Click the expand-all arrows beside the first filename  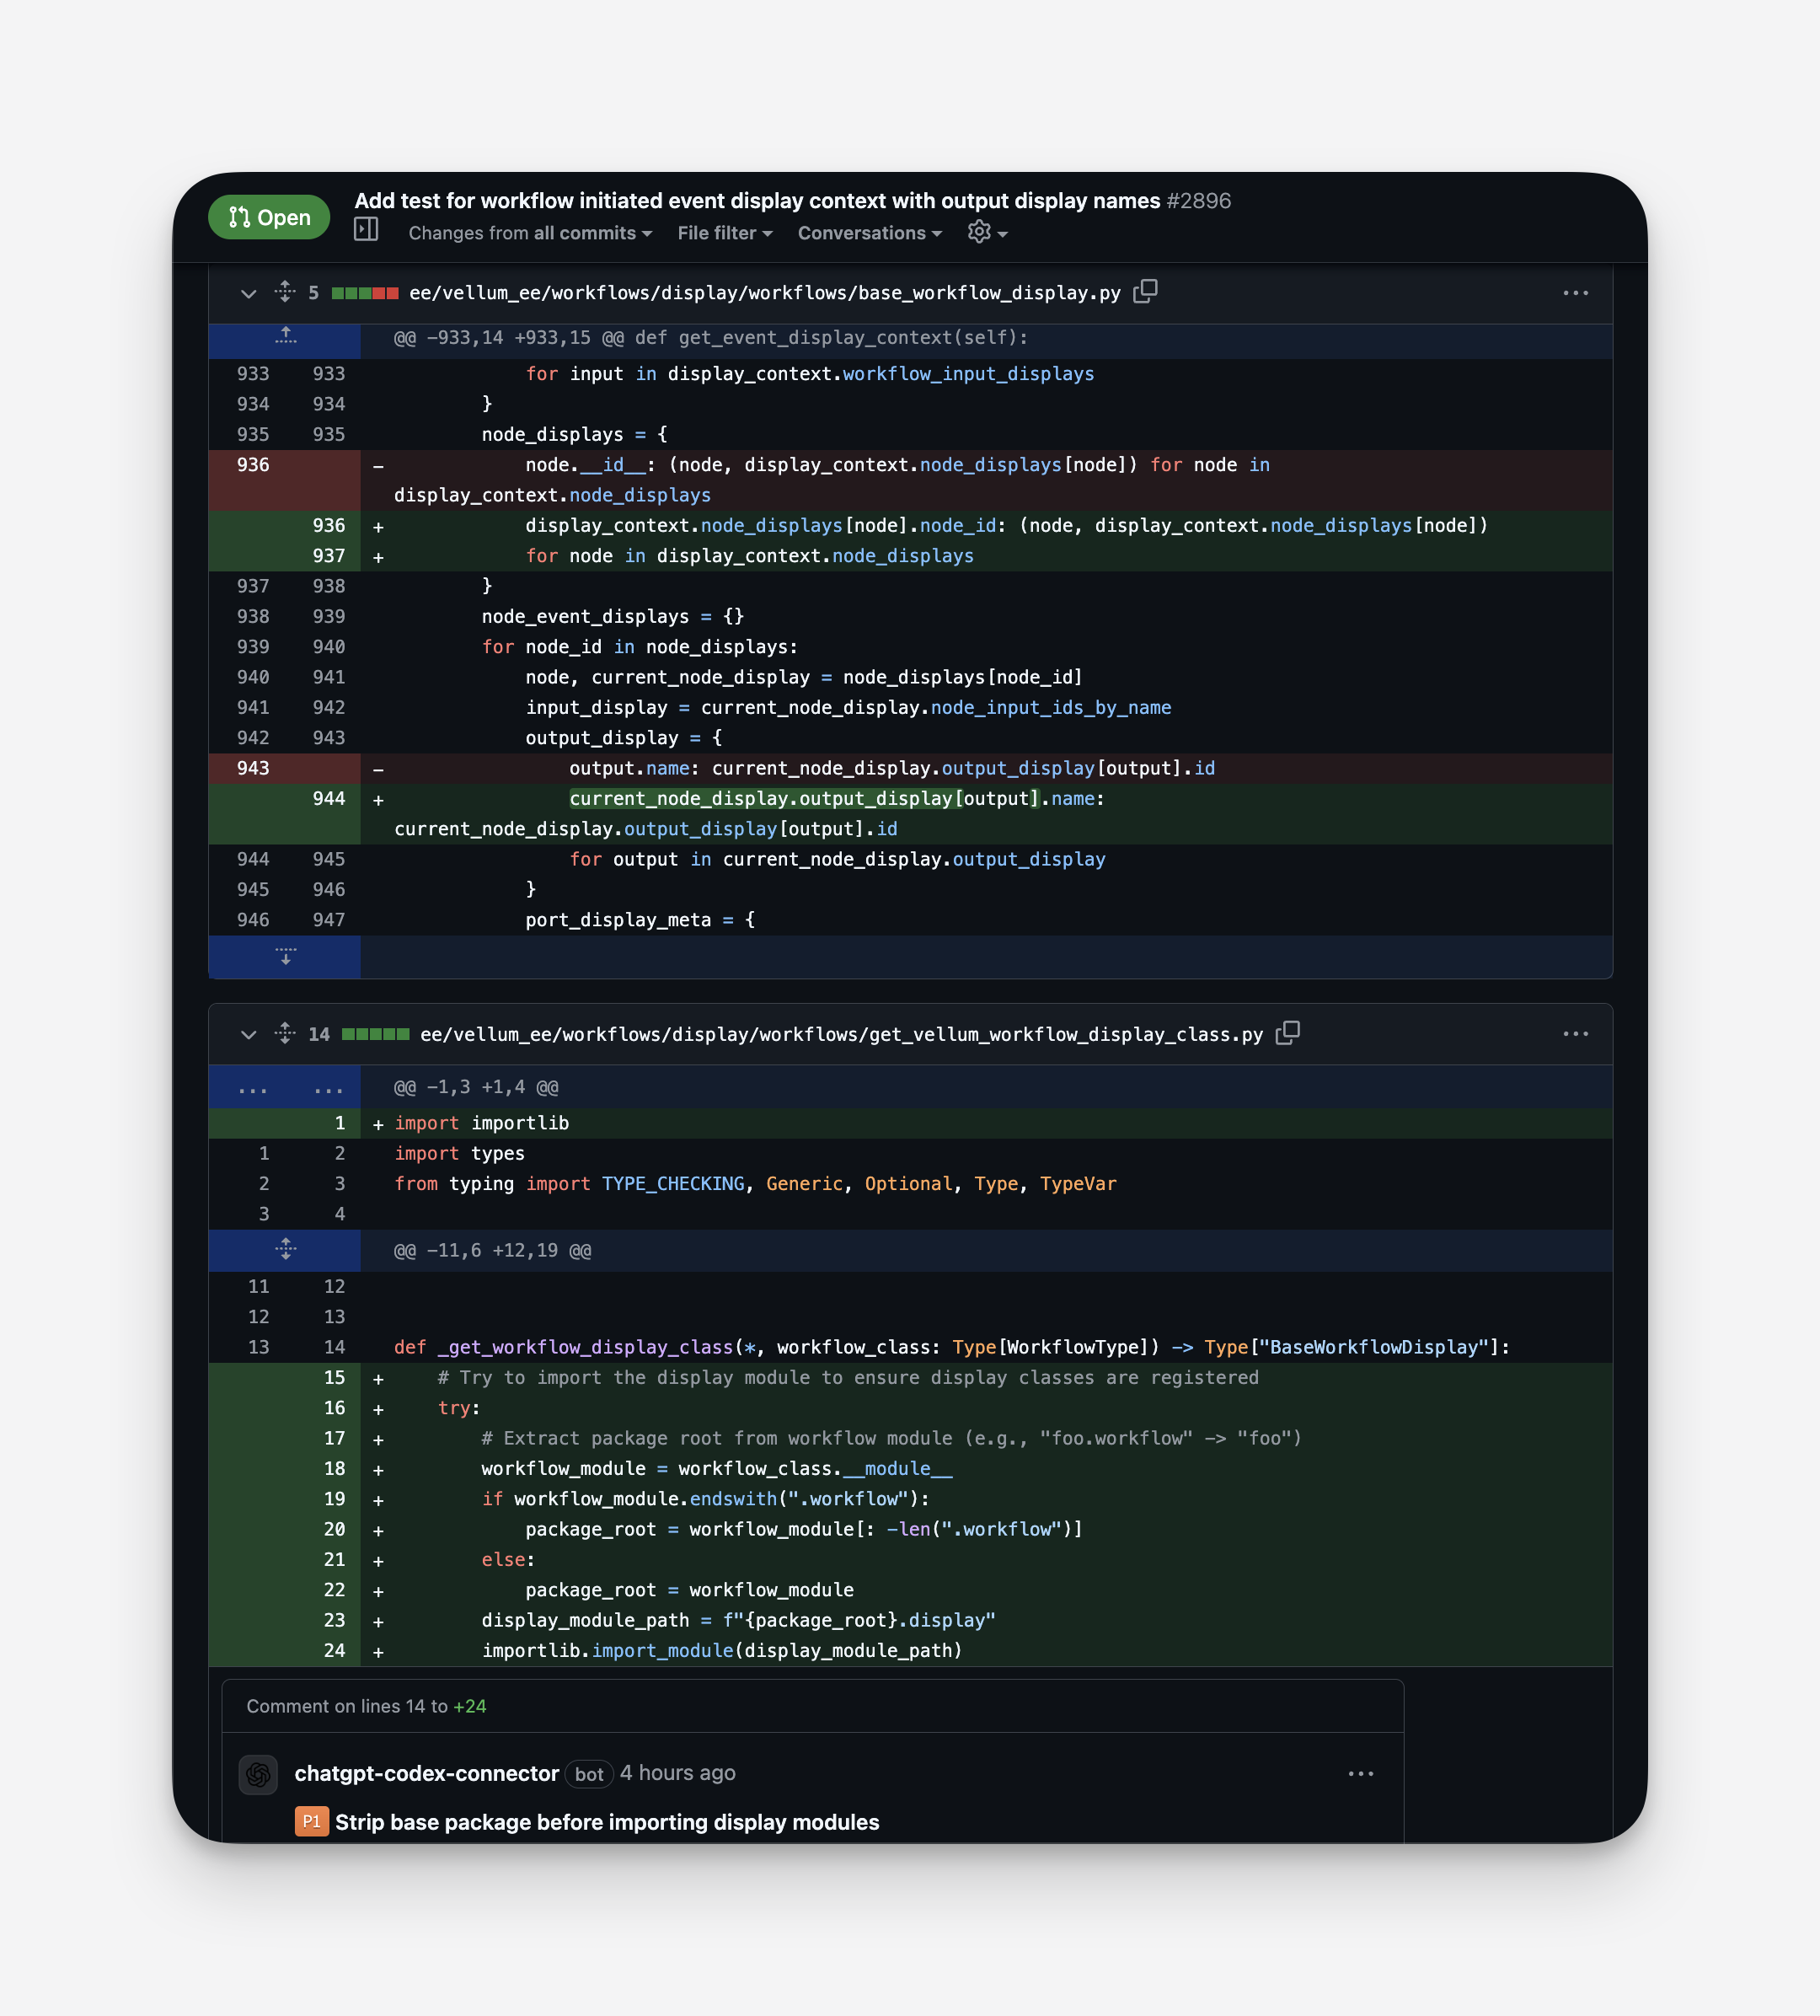285,292
